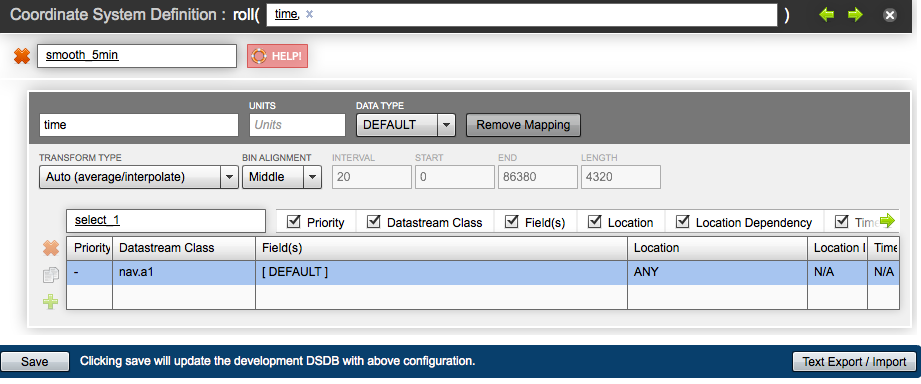Image resolution: width=921 pixels, height=384 pixels.
Task: Edit the smooth_5min name field
Action: (137, 56)
